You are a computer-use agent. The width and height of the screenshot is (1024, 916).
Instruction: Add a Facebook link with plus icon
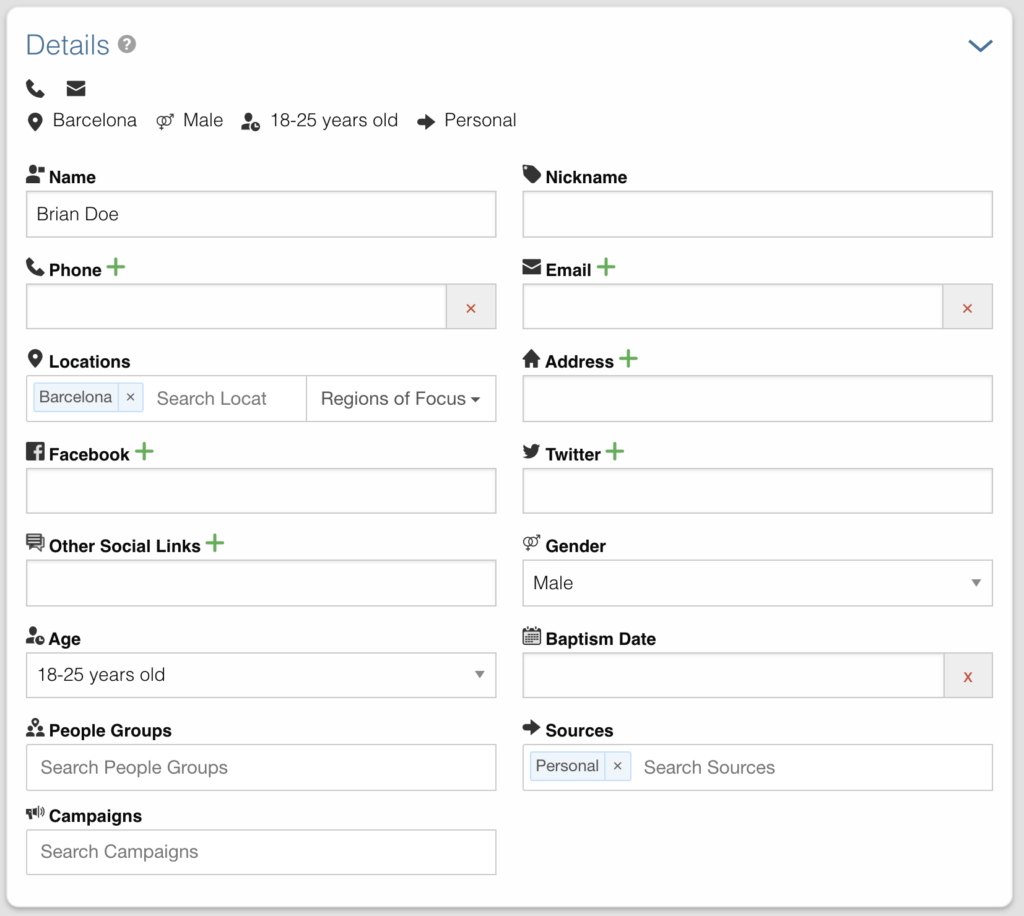tap(144, 451)
